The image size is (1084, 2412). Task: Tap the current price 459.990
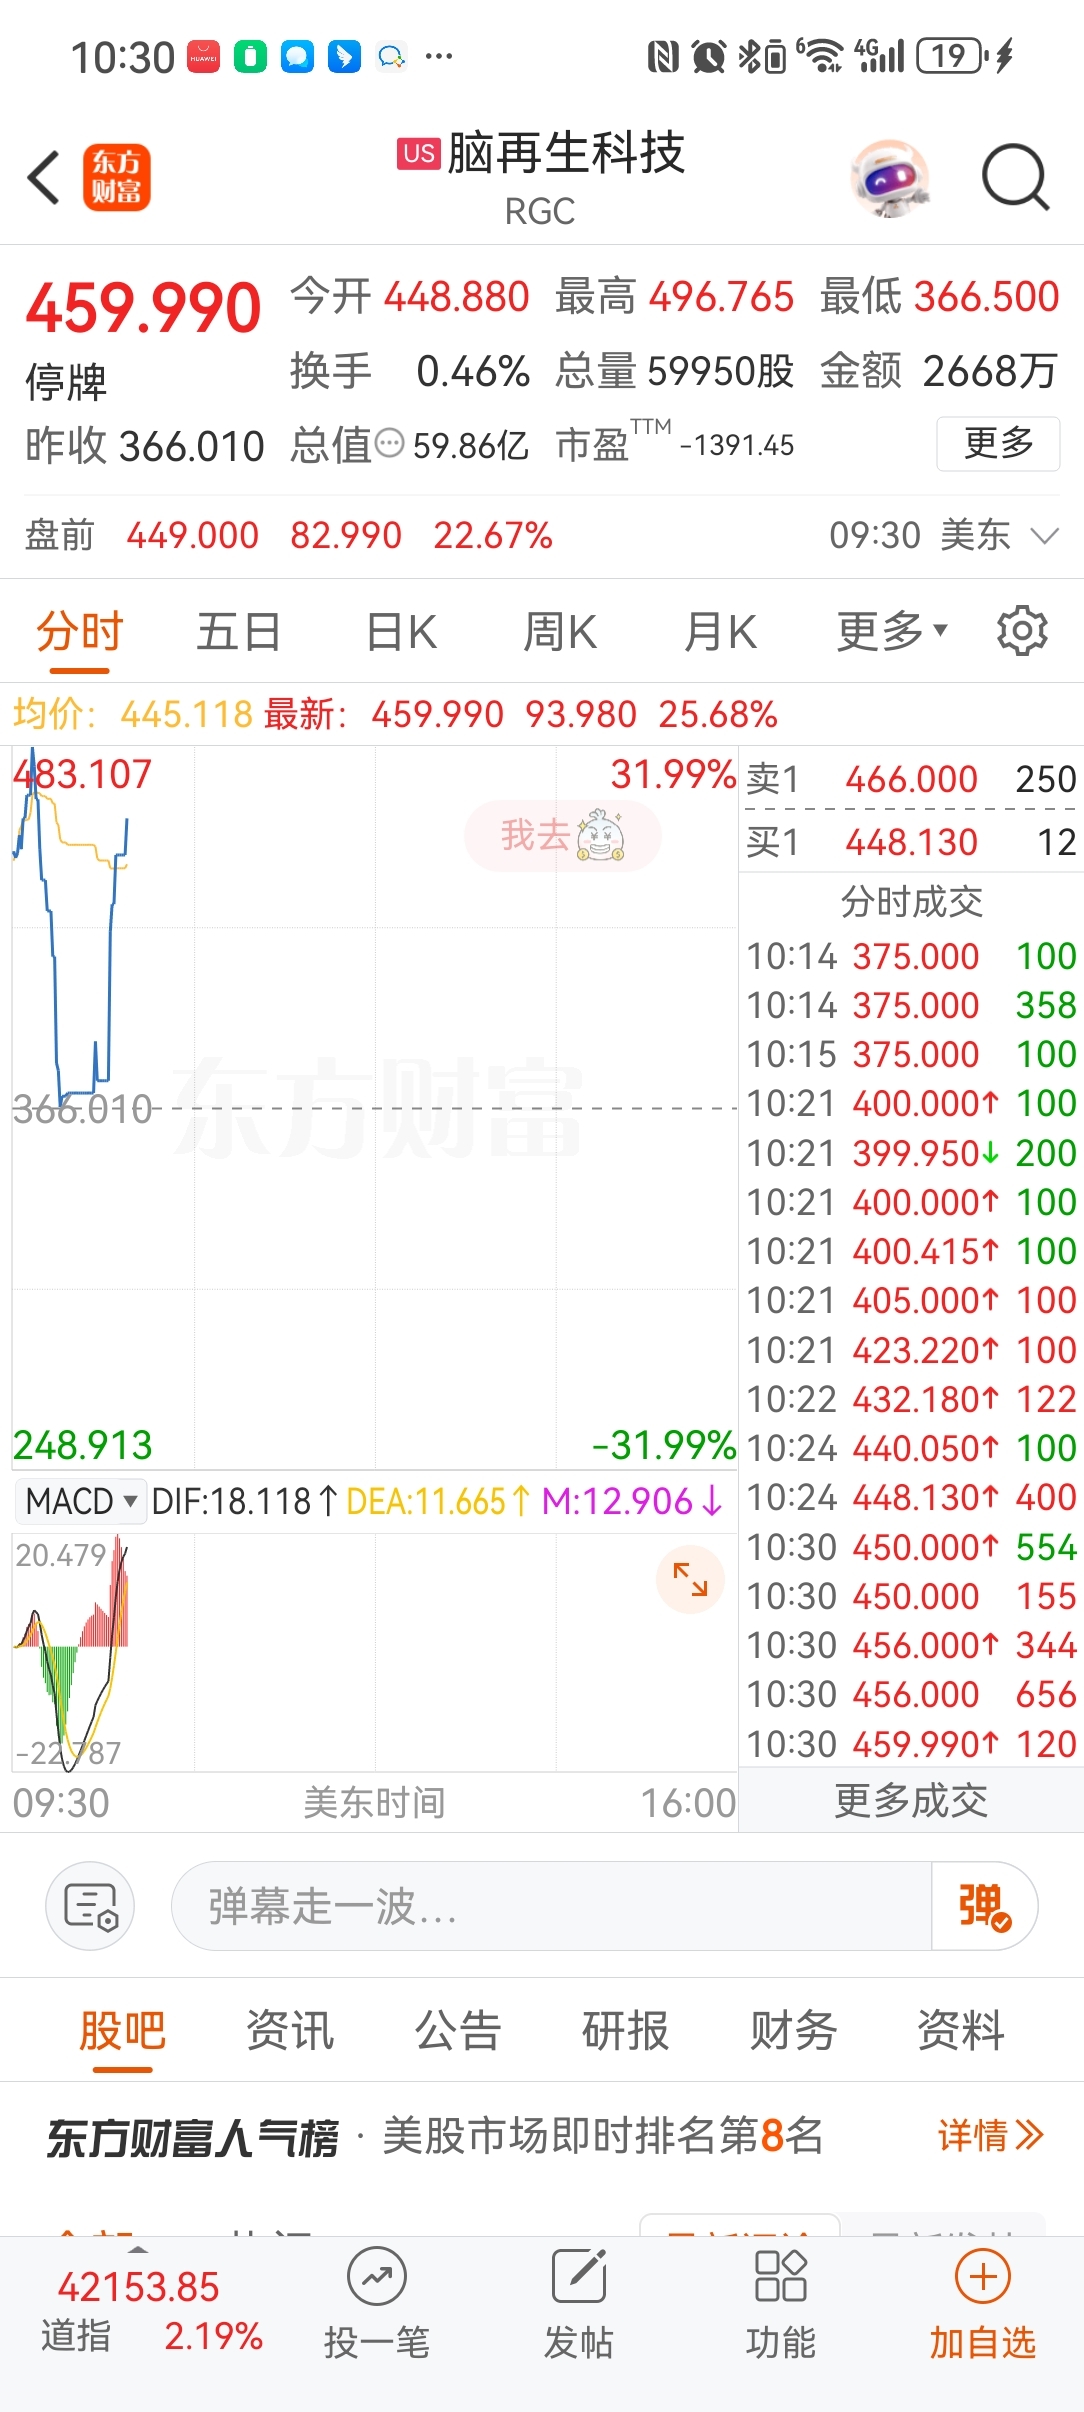(143, 307)
